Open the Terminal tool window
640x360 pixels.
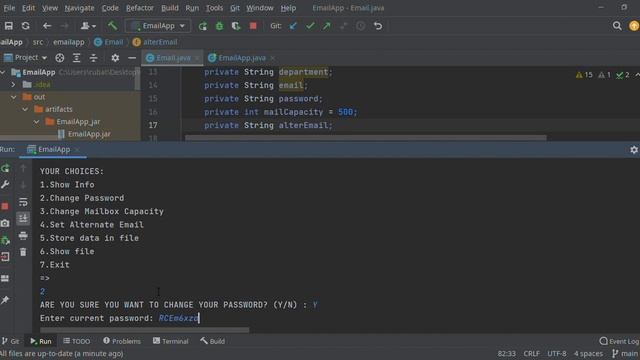click(171, 341)
